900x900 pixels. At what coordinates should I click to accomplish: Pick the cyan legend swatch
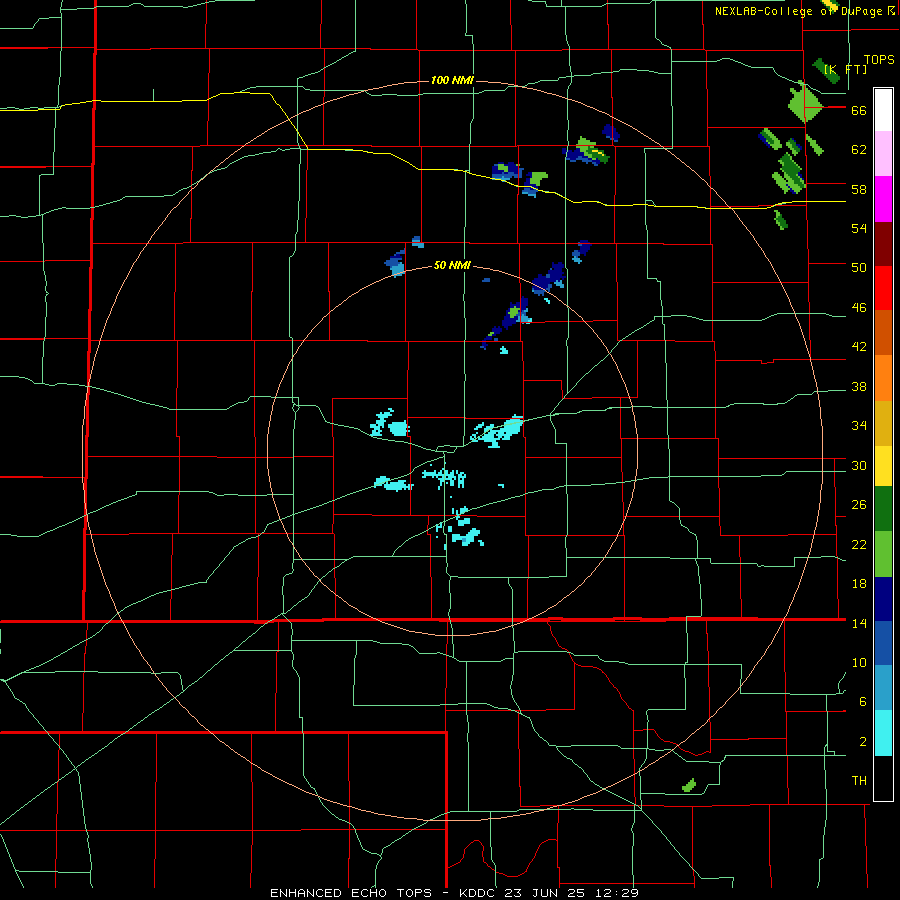pyautogui.click(x=883, y=733)
